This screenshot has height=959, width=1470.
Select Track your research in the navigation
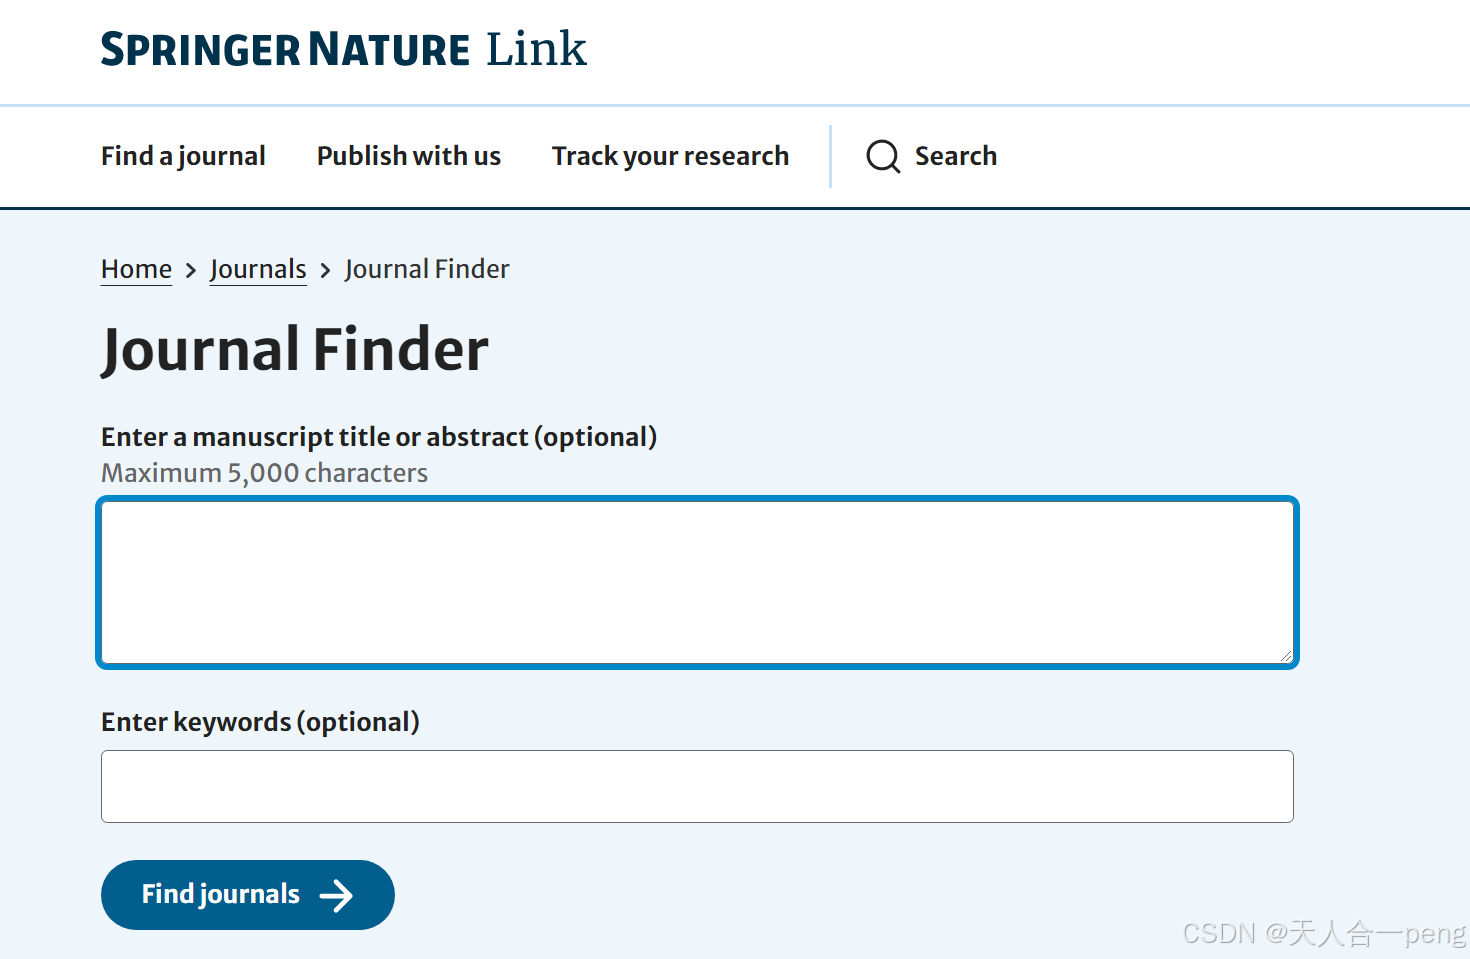tap(670, 156)
